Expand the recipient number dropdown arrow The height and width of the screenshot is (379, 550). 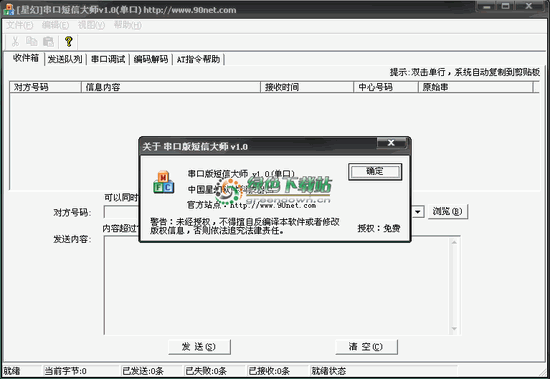(418, 212)
